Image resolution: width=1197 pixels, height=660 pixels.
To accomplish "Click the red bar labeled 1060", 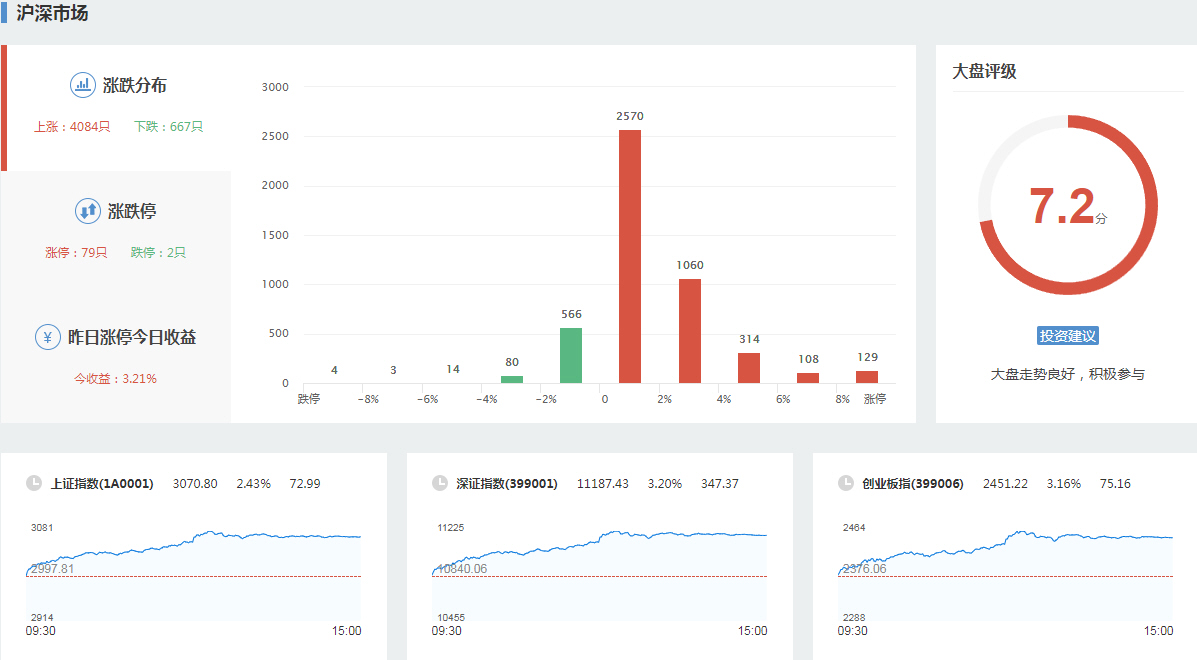I will tap(690, 331).
